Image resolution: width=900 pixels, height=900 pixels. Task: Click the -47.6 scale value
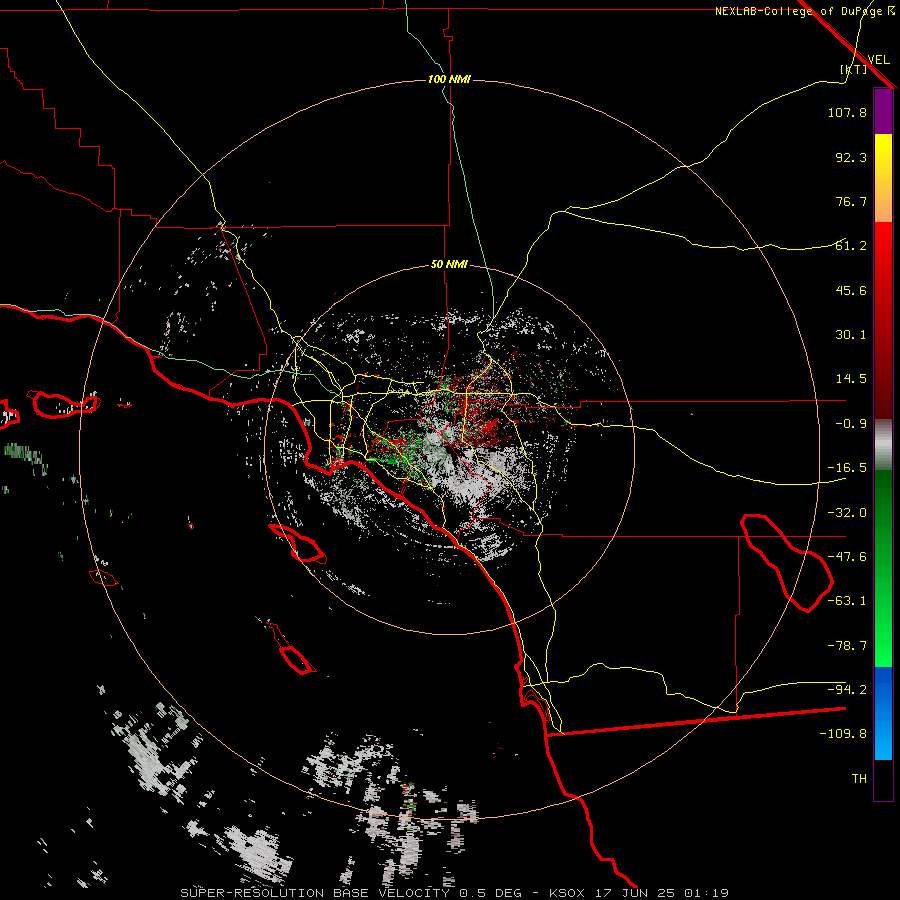(847, 557)
